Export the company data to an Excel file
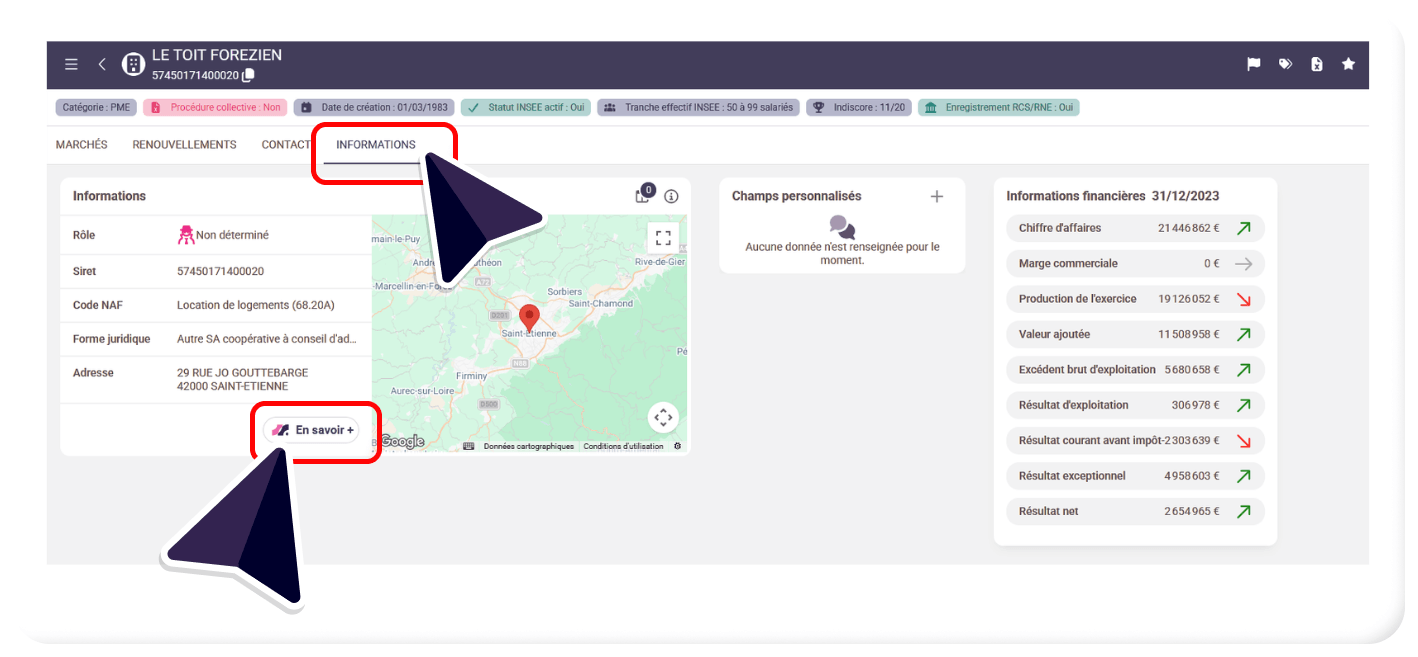This screenshot has height=657, width=1418. point(1317,64)
